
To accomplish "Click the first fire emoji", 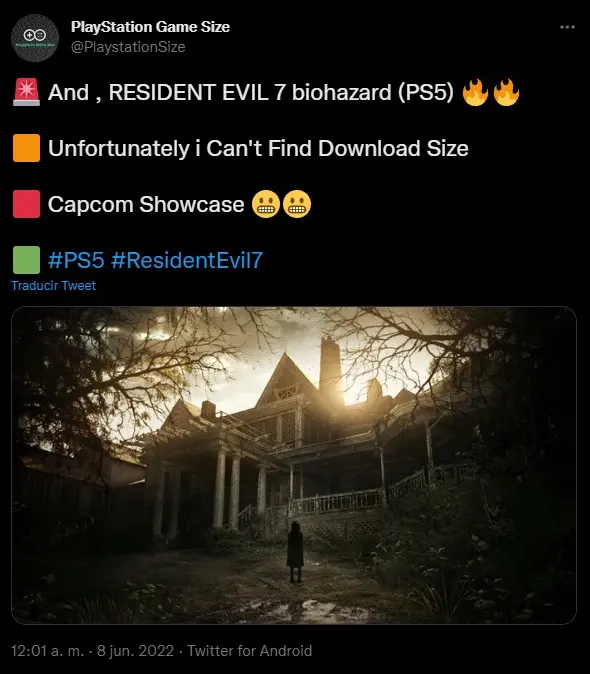I will [x=475, y=92].
